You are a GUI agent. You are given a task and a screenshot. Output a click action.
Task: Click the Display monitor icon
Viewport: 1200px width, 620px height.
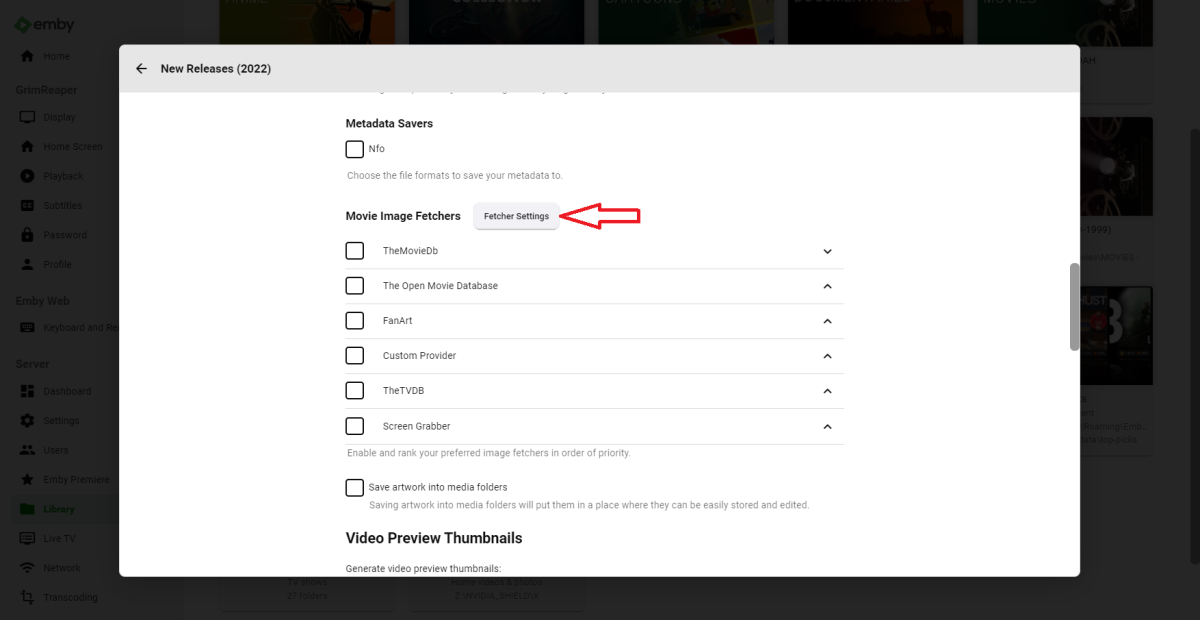coord(28,117)
